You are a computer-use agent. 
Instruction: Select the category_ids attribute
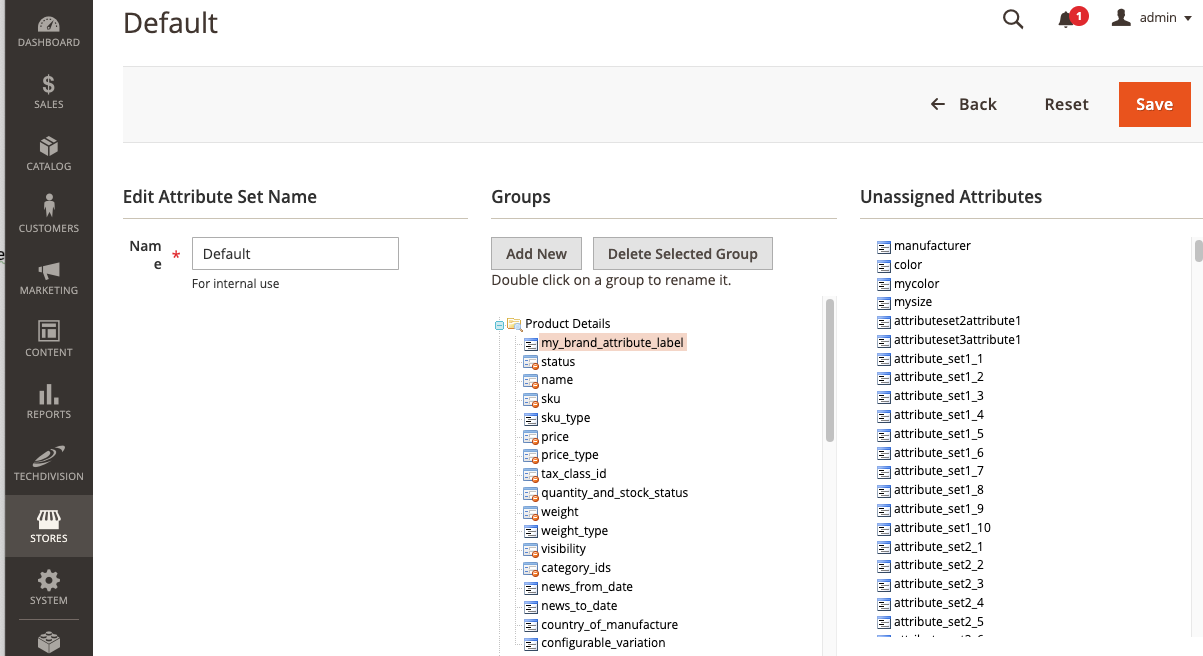coord(576,568)
